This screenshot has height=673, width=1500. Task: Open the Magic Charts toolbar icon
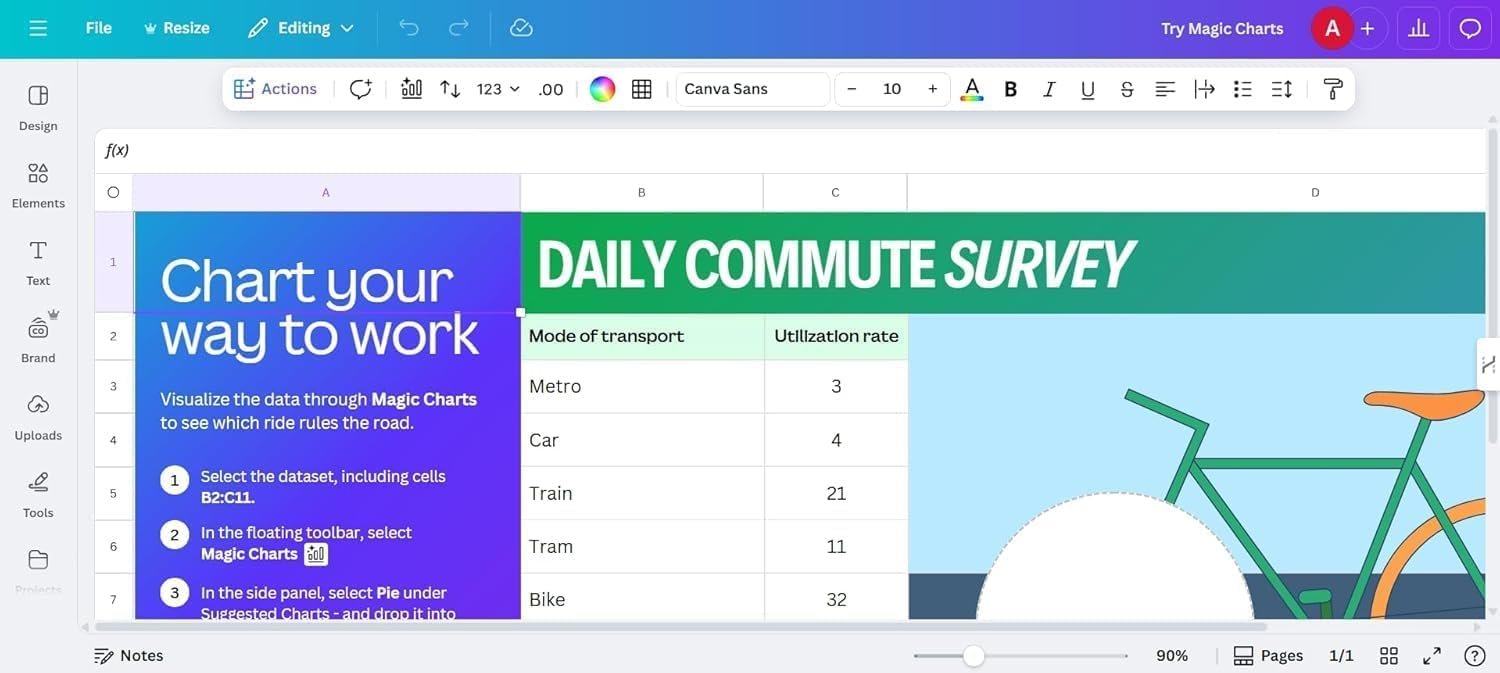[x=411, y=89]
